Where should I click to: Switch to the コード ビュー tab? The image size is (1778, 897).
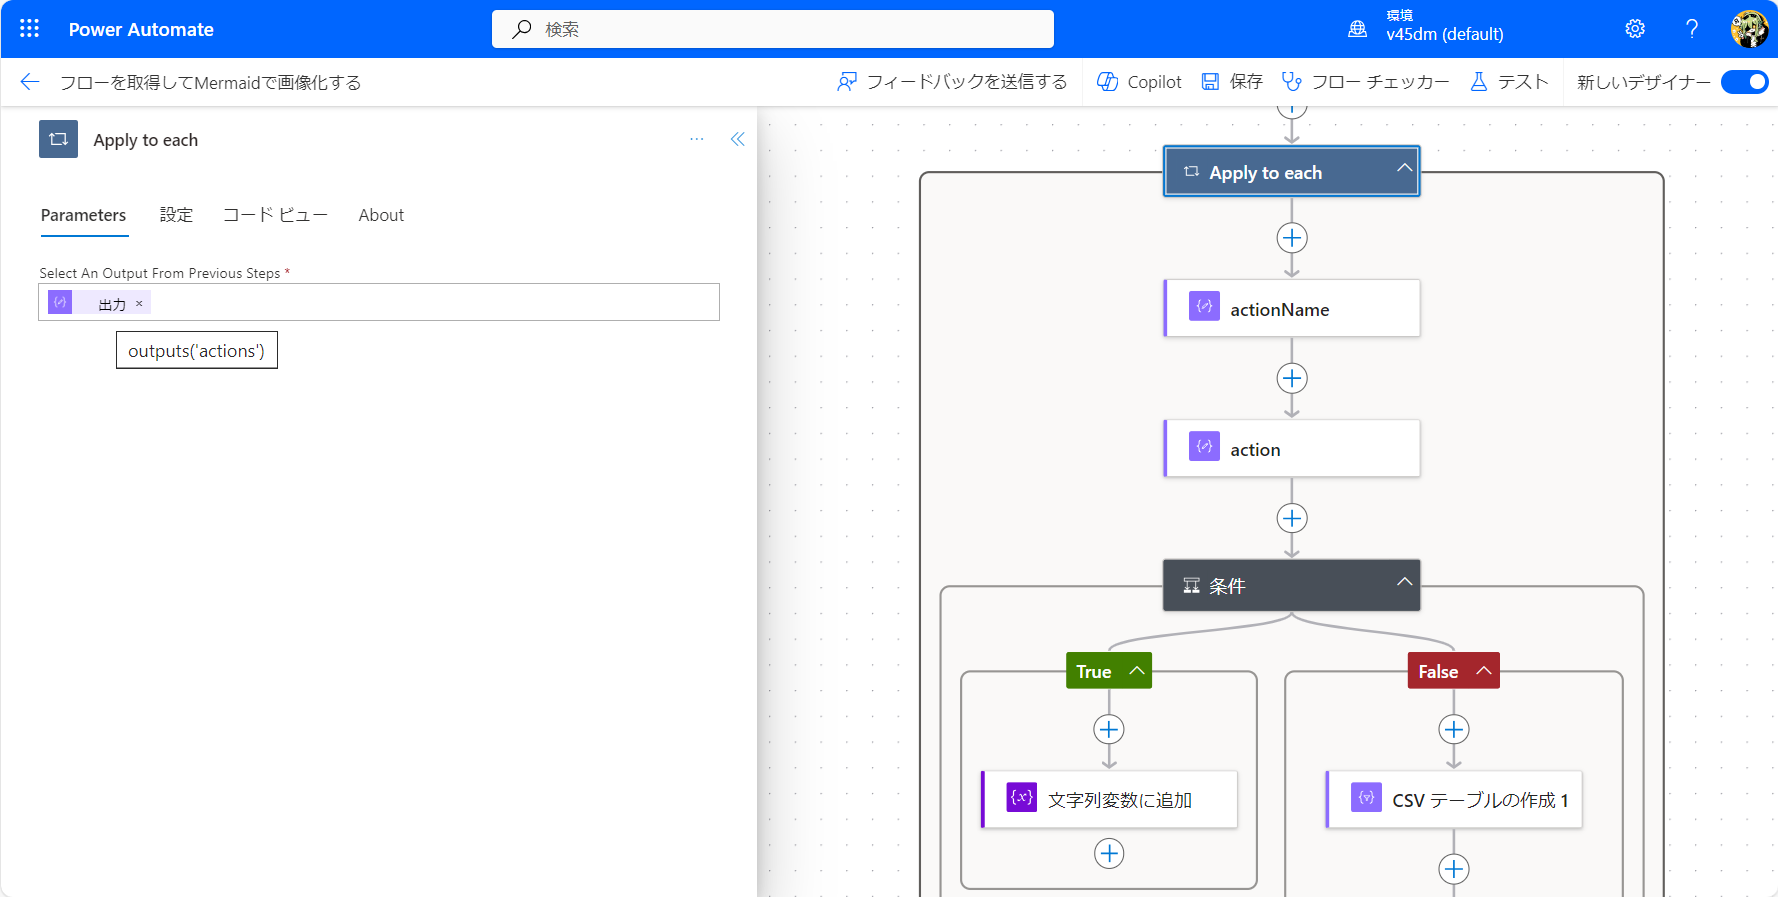[x=275, y=215]
